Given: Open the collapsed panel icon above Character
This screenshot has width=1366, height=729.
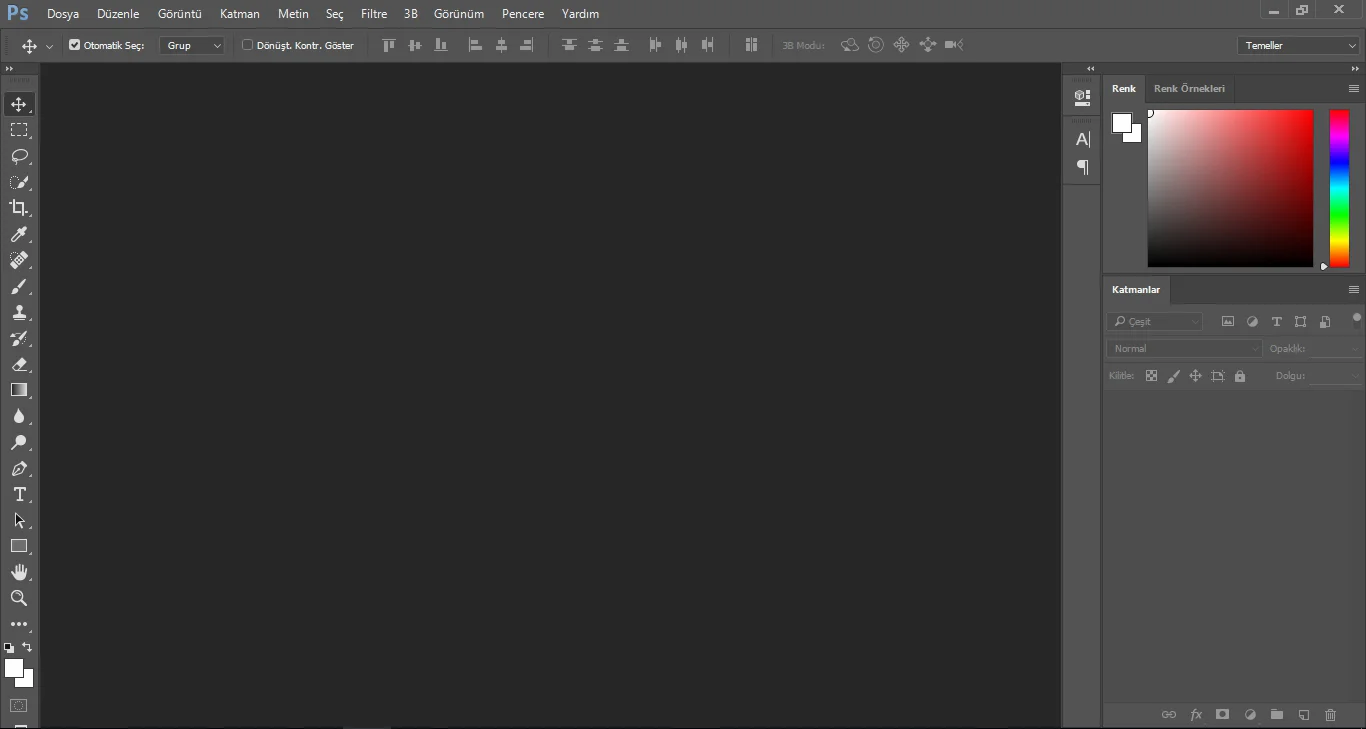Looking at the screenshot, I should click(x=1082, y=97).
